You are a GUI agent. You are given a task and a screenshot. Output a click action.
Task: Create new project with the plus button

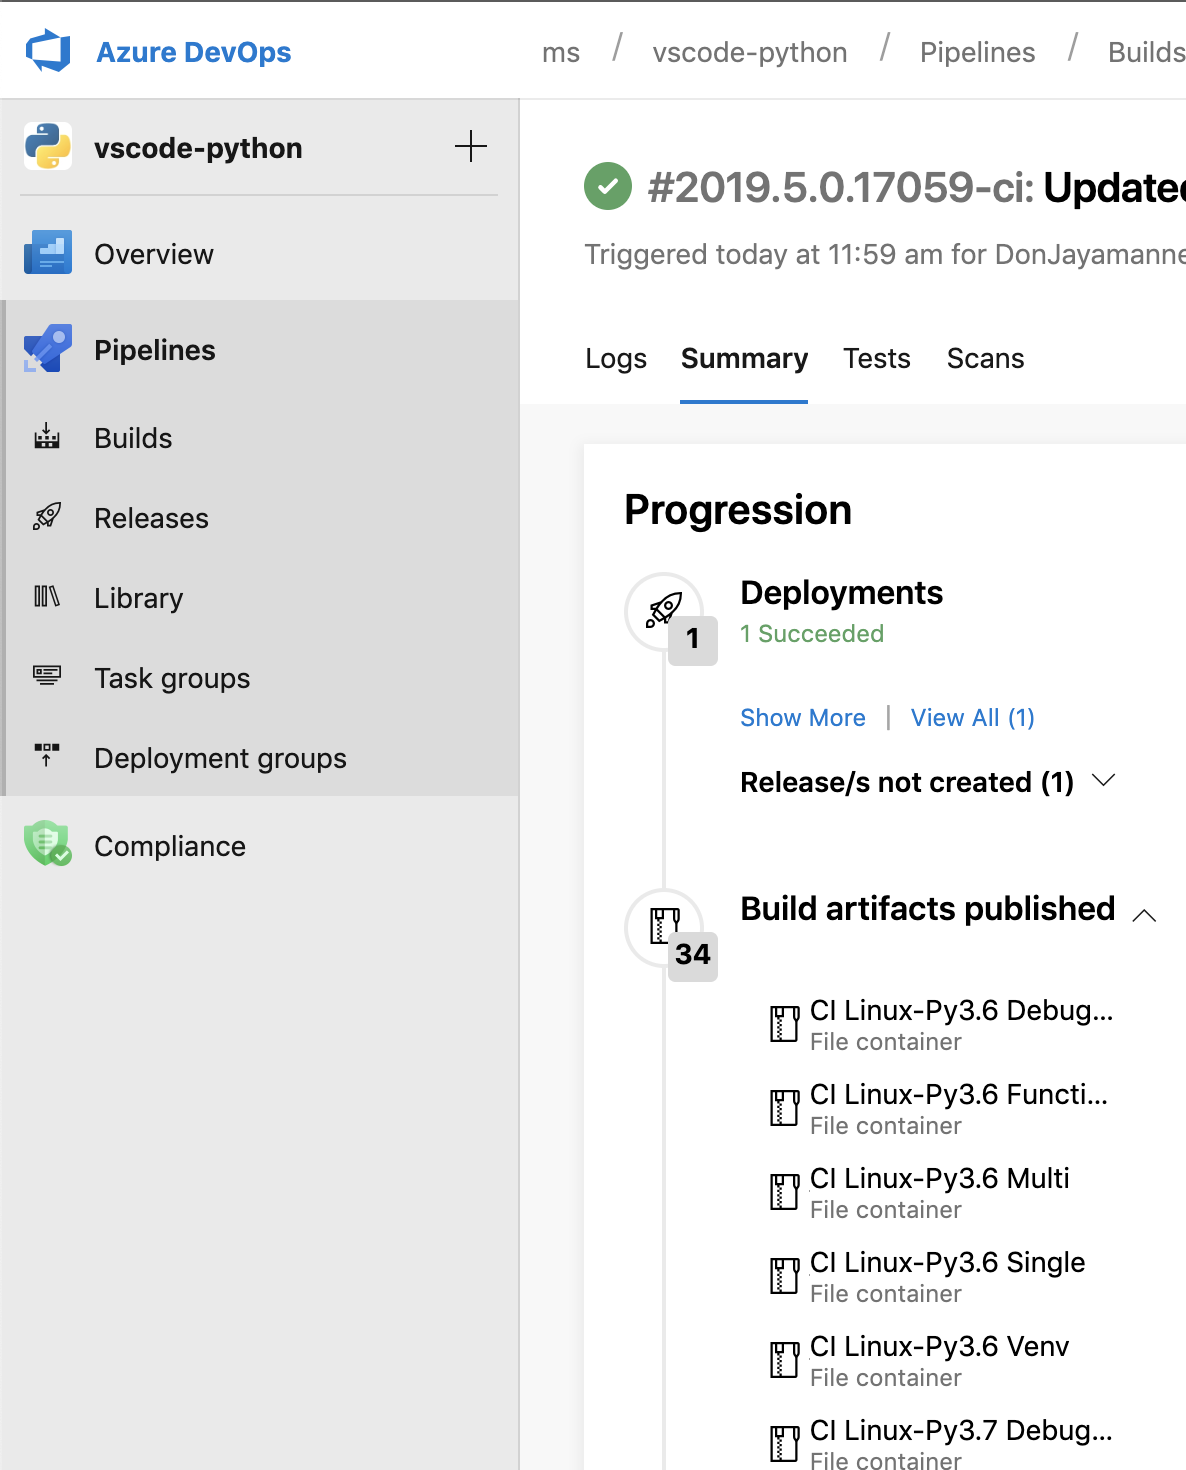470,146
